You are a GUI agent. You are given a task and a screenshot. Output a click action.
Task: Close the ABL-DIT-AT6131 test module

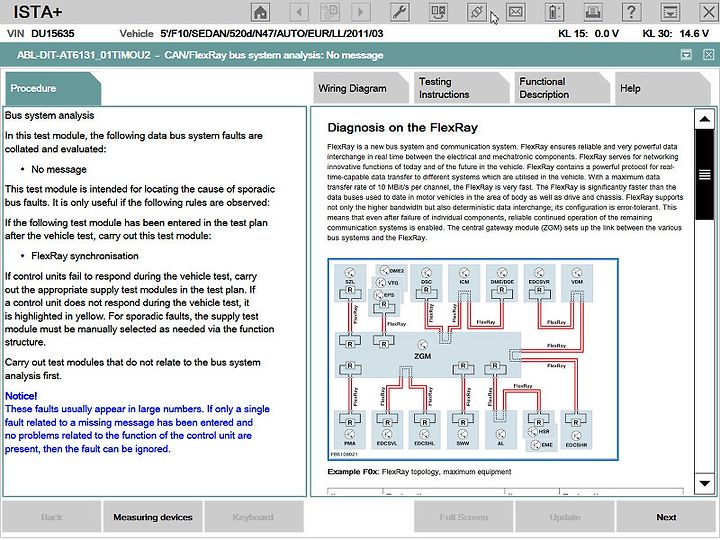click(709, 55)
